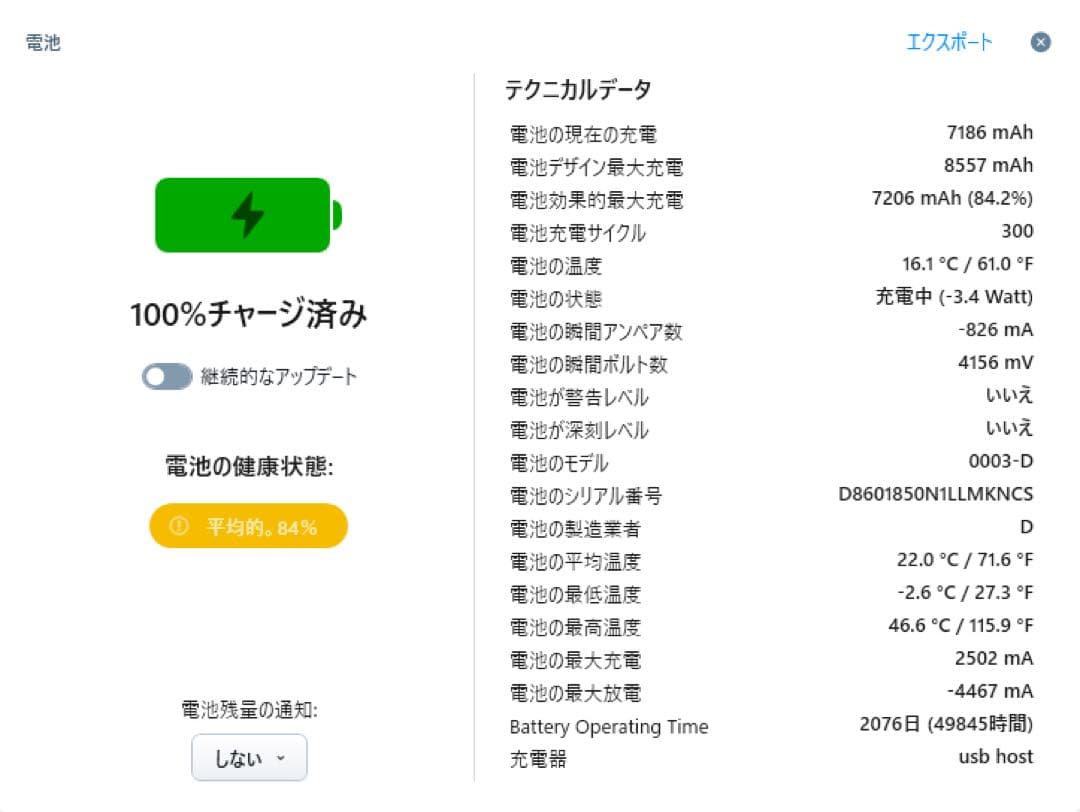Screen dimensions: 1080x812
Task: Click the warning icon inside the yellow health badge
Action: (181, 525)
